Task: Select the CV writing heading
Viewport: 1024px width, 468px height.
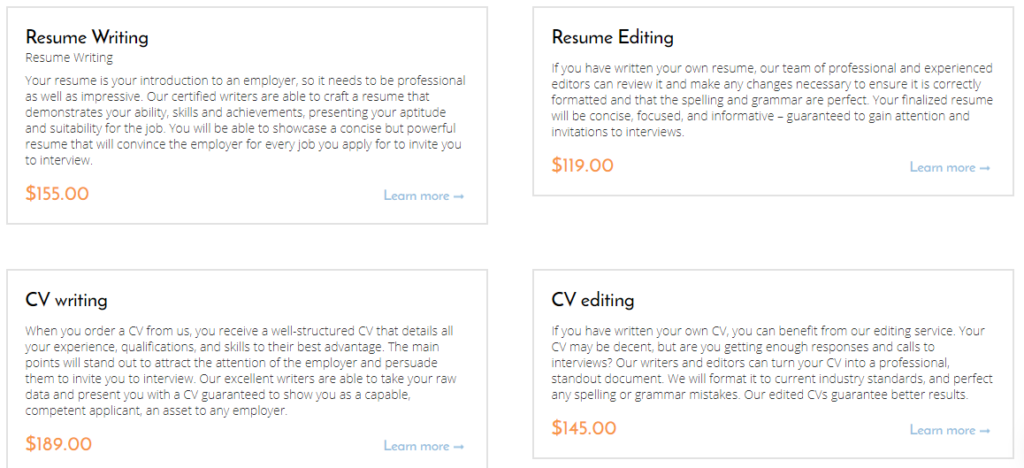Action: coord(67,300)
